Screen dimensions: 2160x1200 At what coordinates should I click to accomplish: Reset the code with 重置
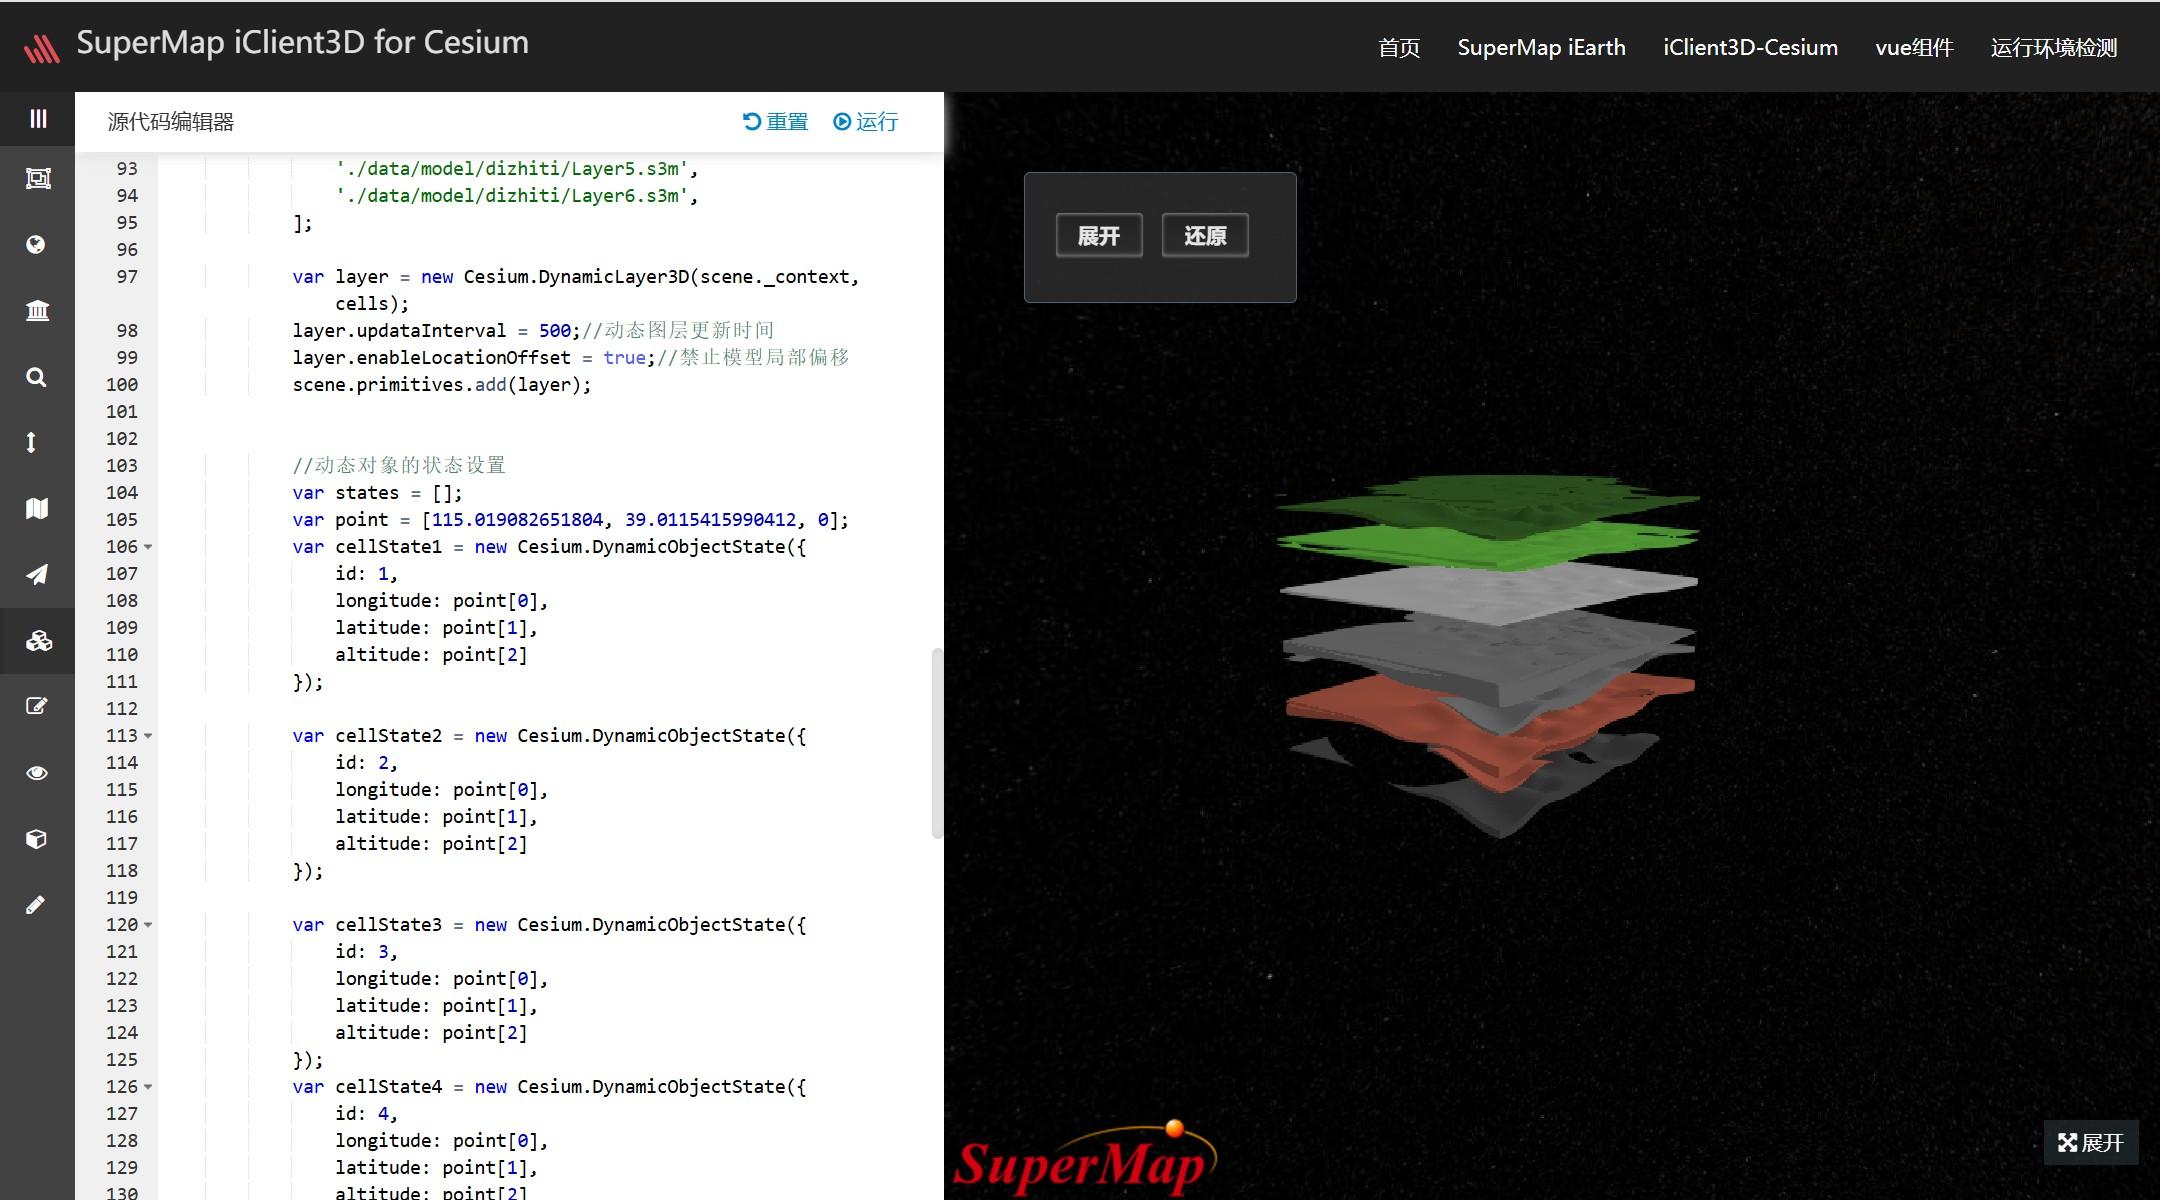(775, 122)
